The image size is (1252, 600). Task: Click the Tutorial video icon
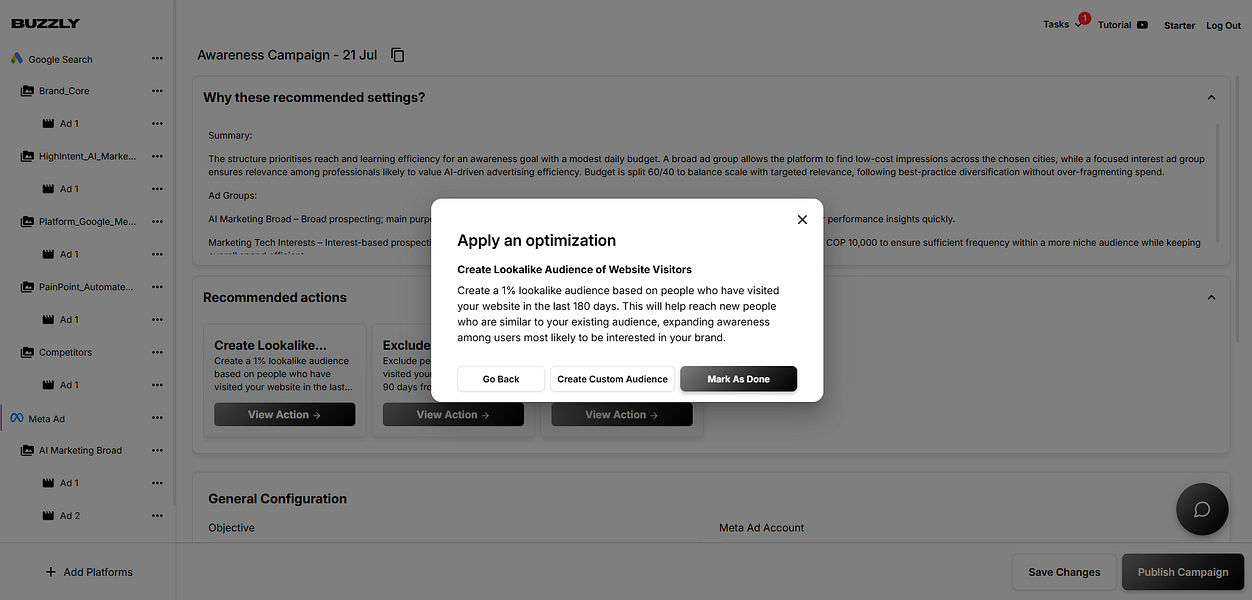point(1142,25)
